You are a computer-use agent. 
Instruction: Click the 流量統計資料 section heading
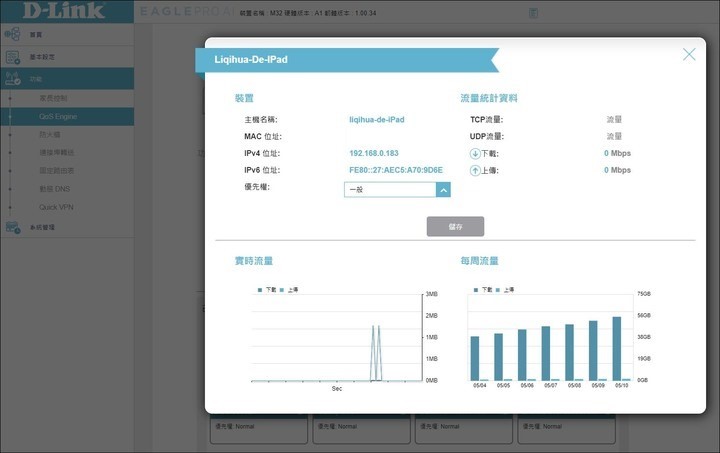point(489,98)
